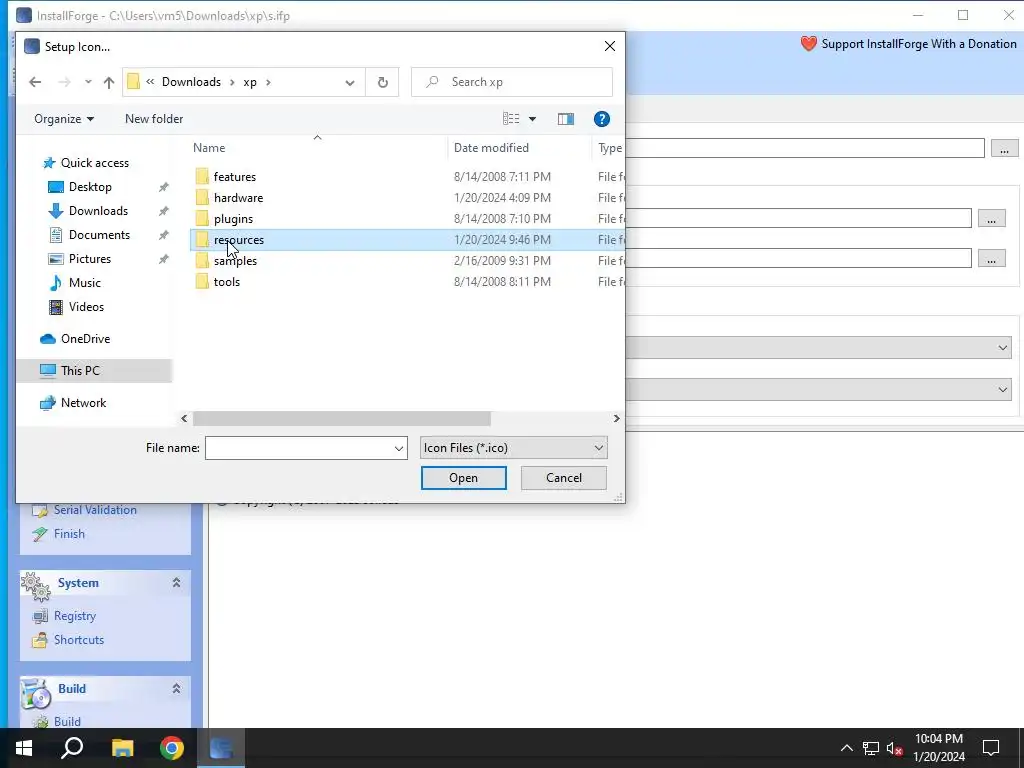Collapse the Build section chevron

(x=176, y=688)
